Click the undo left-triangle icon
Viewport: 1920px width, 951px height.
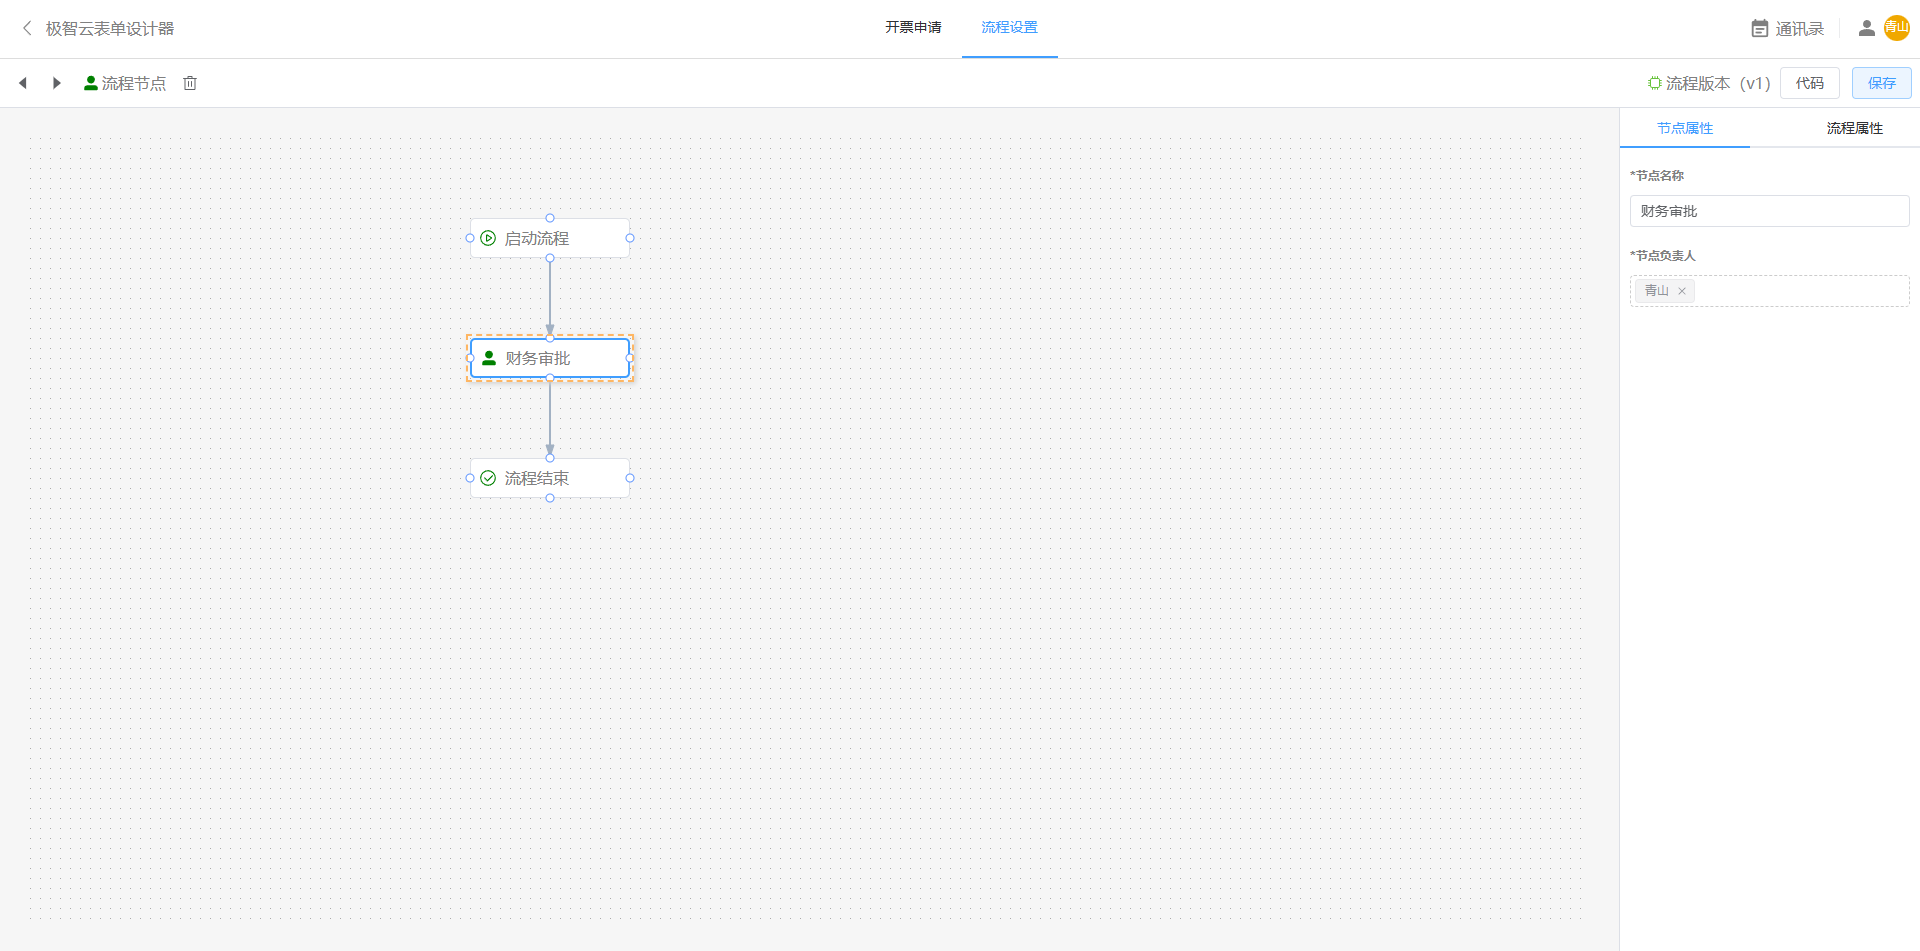tap(23, 83)
